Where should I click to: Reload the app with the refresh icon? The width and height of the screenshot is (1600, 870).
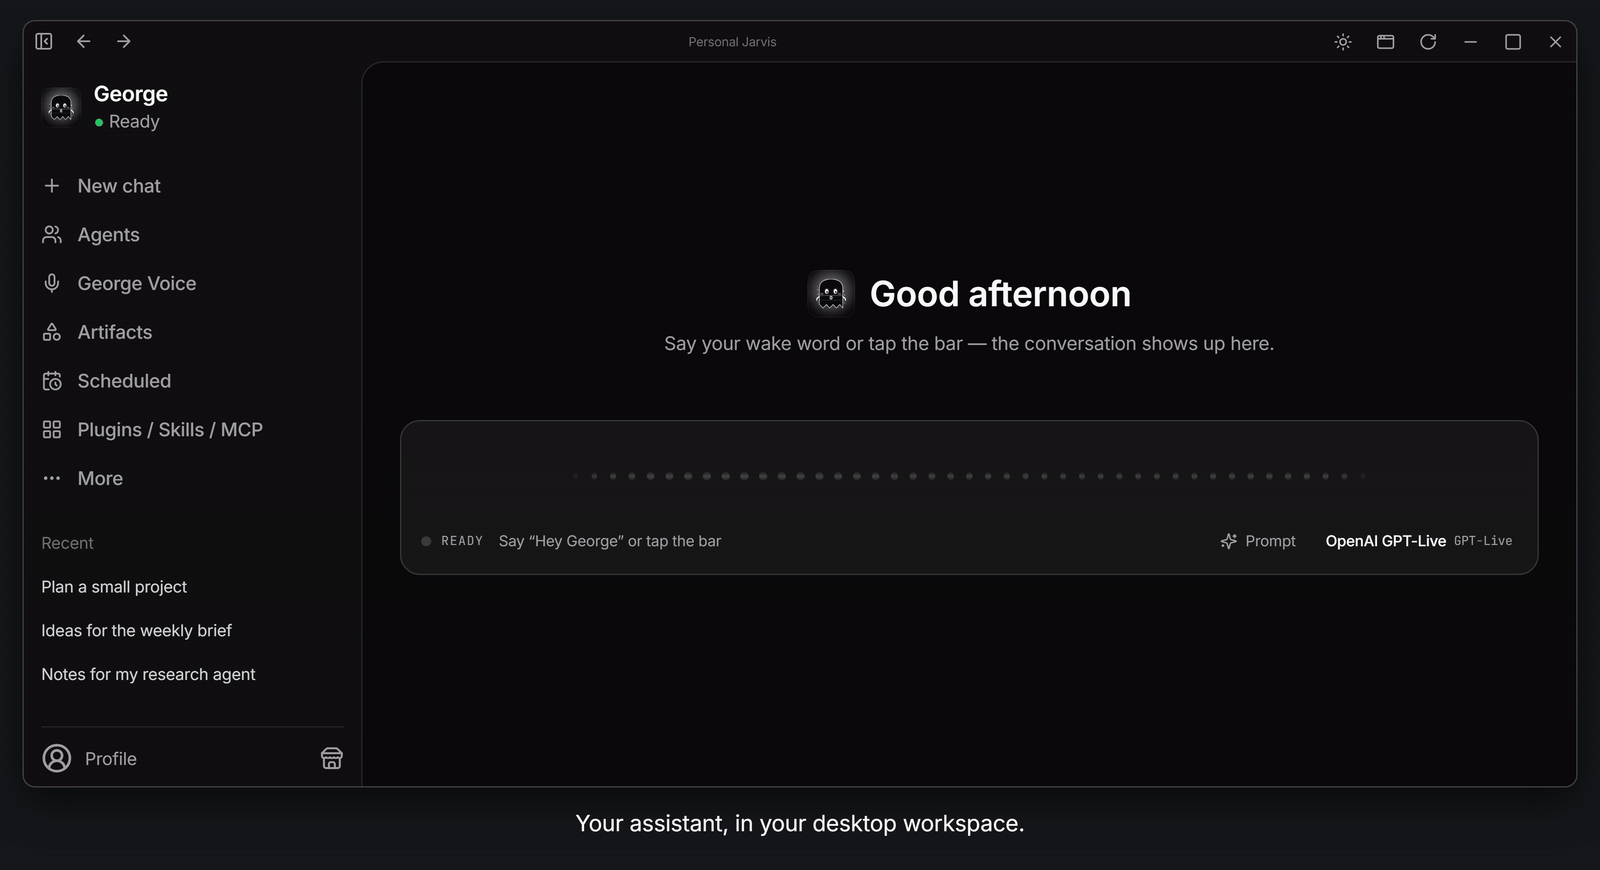pos(1428,42)
